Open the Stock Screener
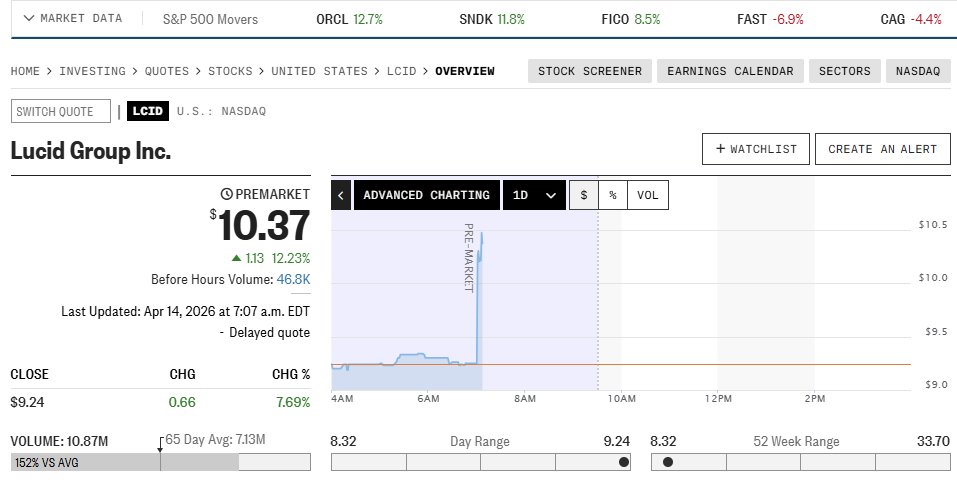This screenshot has height=494, width=957. 590,71
